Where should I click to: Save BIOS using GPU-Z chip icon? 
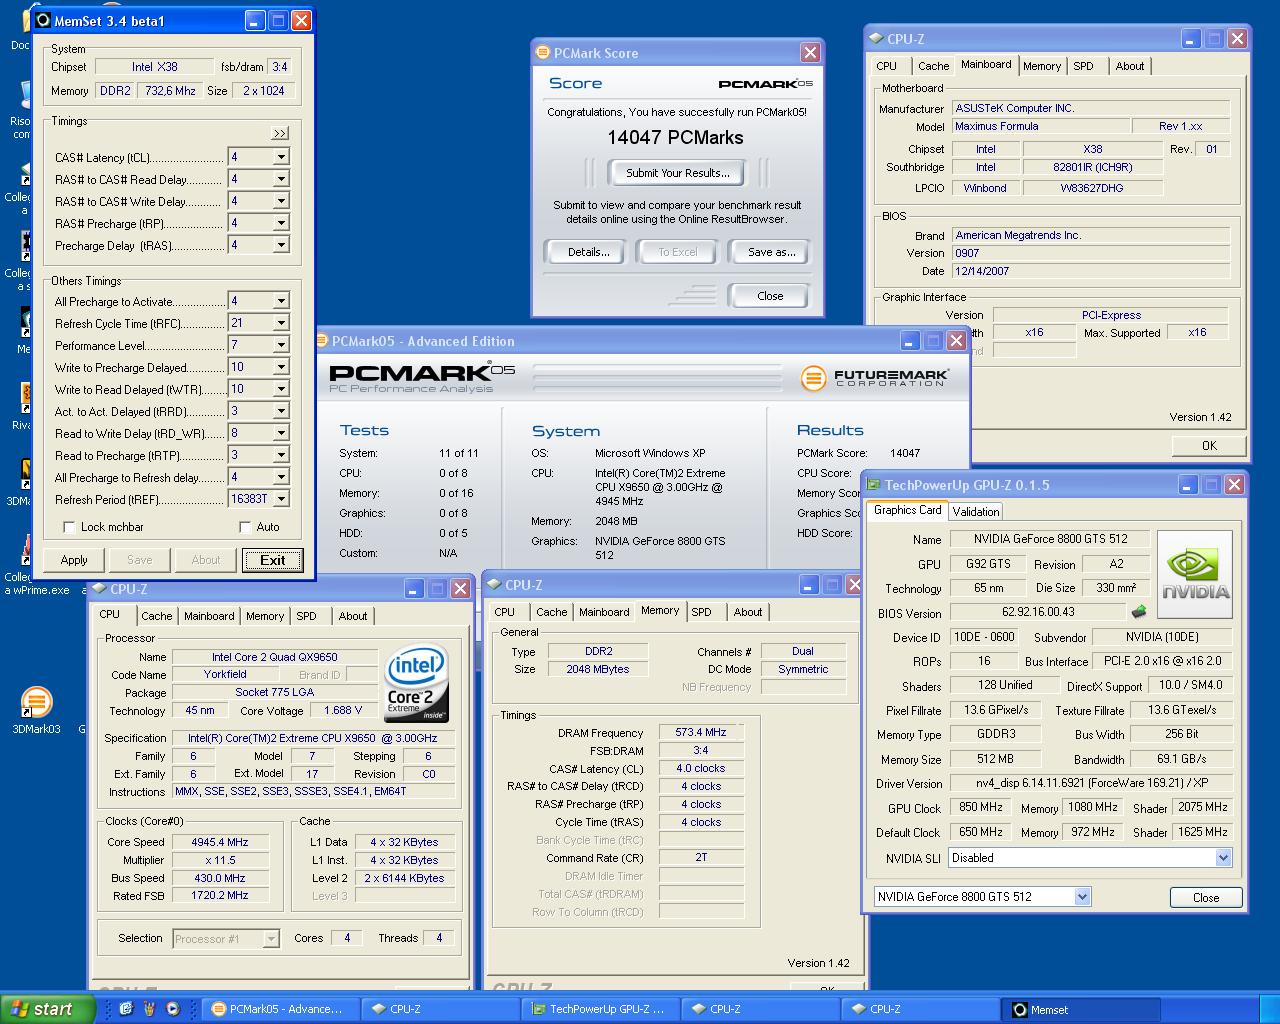point(1139,612)
